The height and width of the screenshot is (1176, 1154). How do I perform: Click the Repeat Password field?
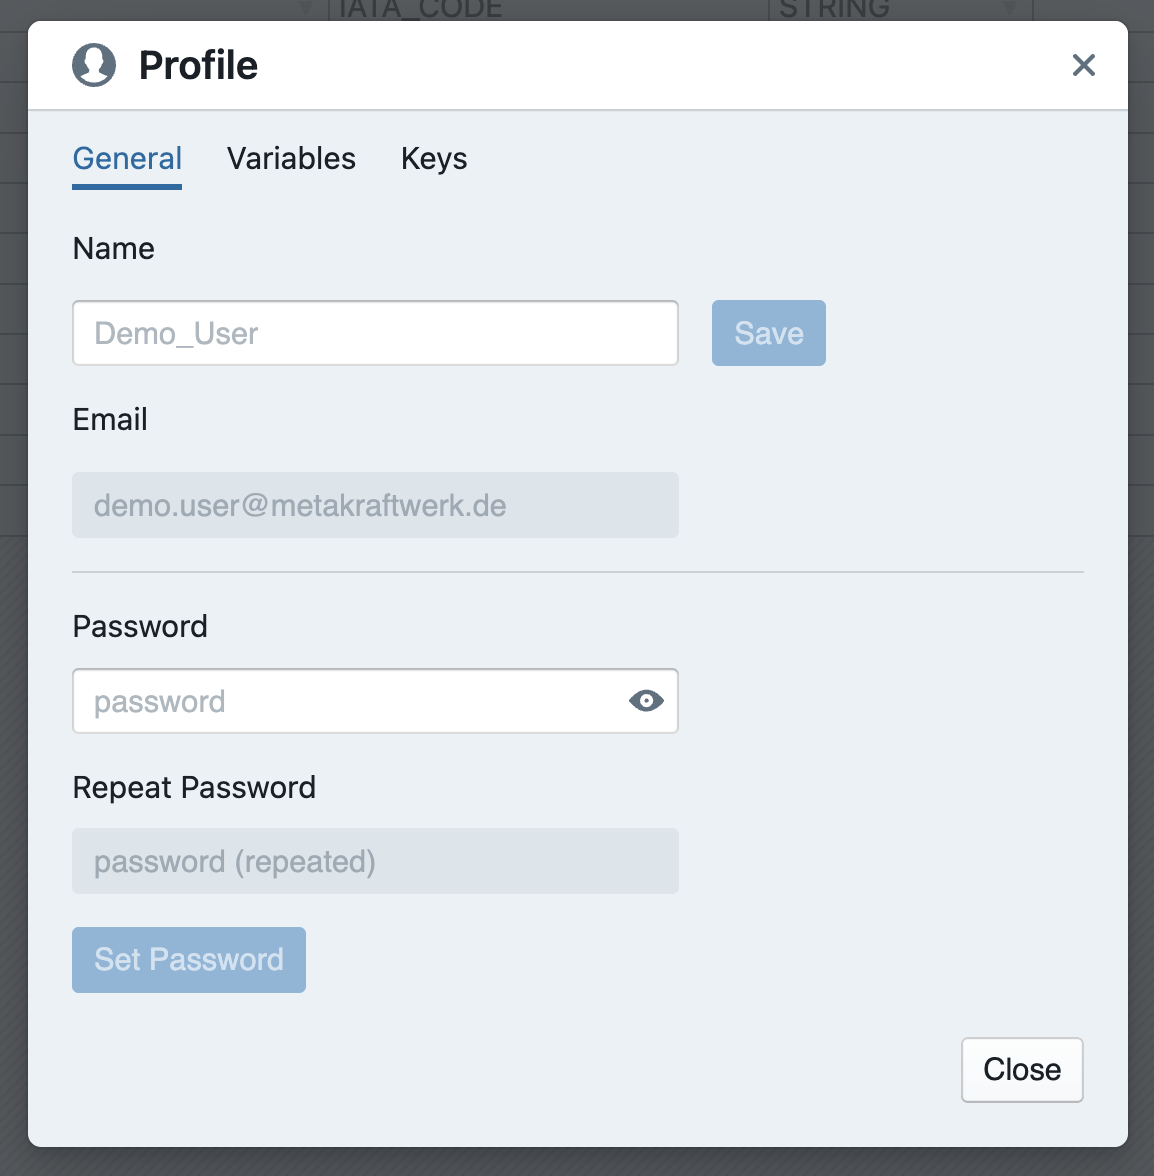[x=375, y=861]
